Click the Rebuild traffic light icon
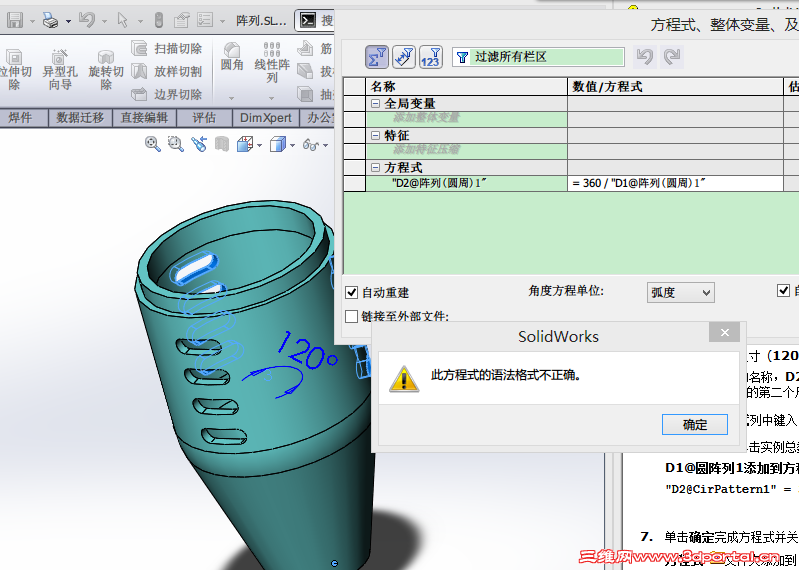This screenshot has height=570, width=799. [x=158, y=20]
